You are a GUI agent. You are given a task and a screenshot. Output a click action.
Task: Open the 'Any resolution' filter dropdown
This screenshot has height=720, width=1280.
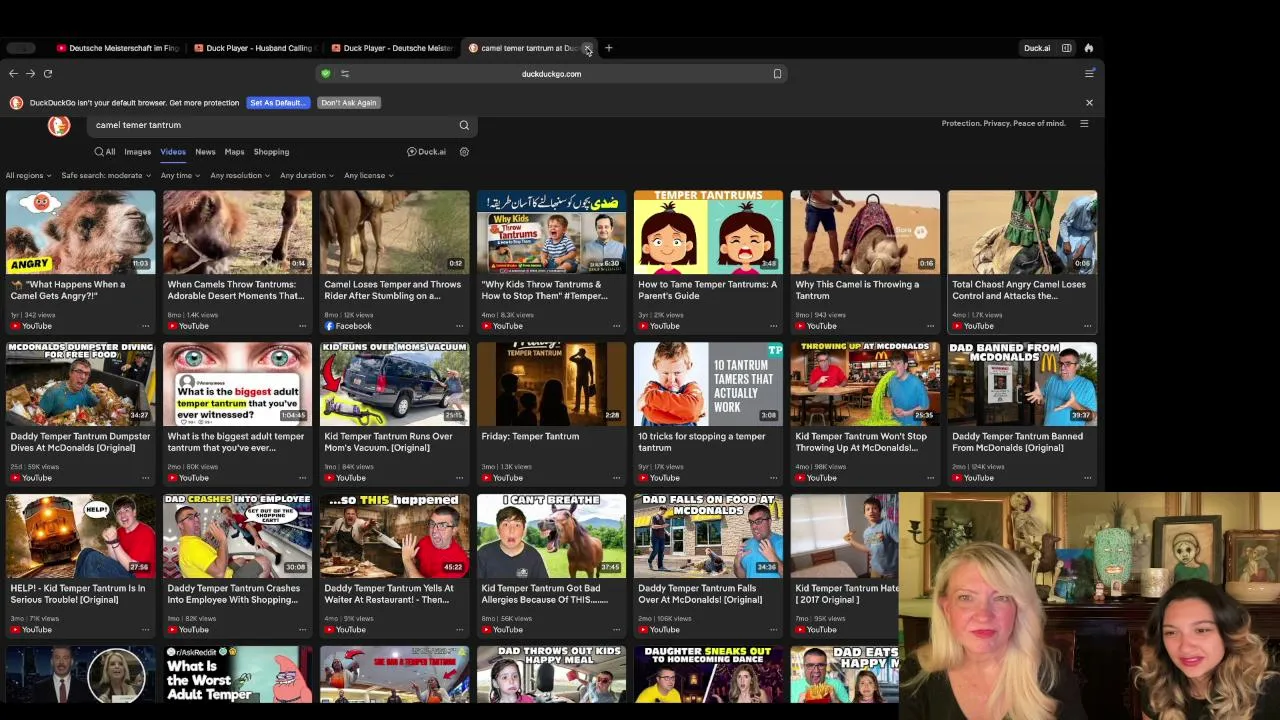(x=240, y=176)
